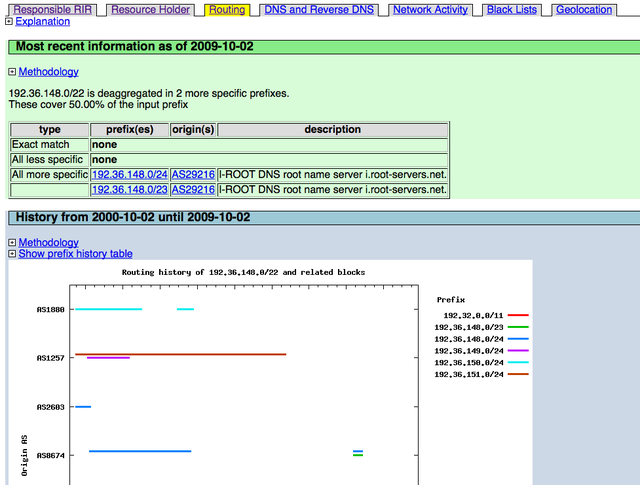Select the Routing tab

tap(227, 10)
